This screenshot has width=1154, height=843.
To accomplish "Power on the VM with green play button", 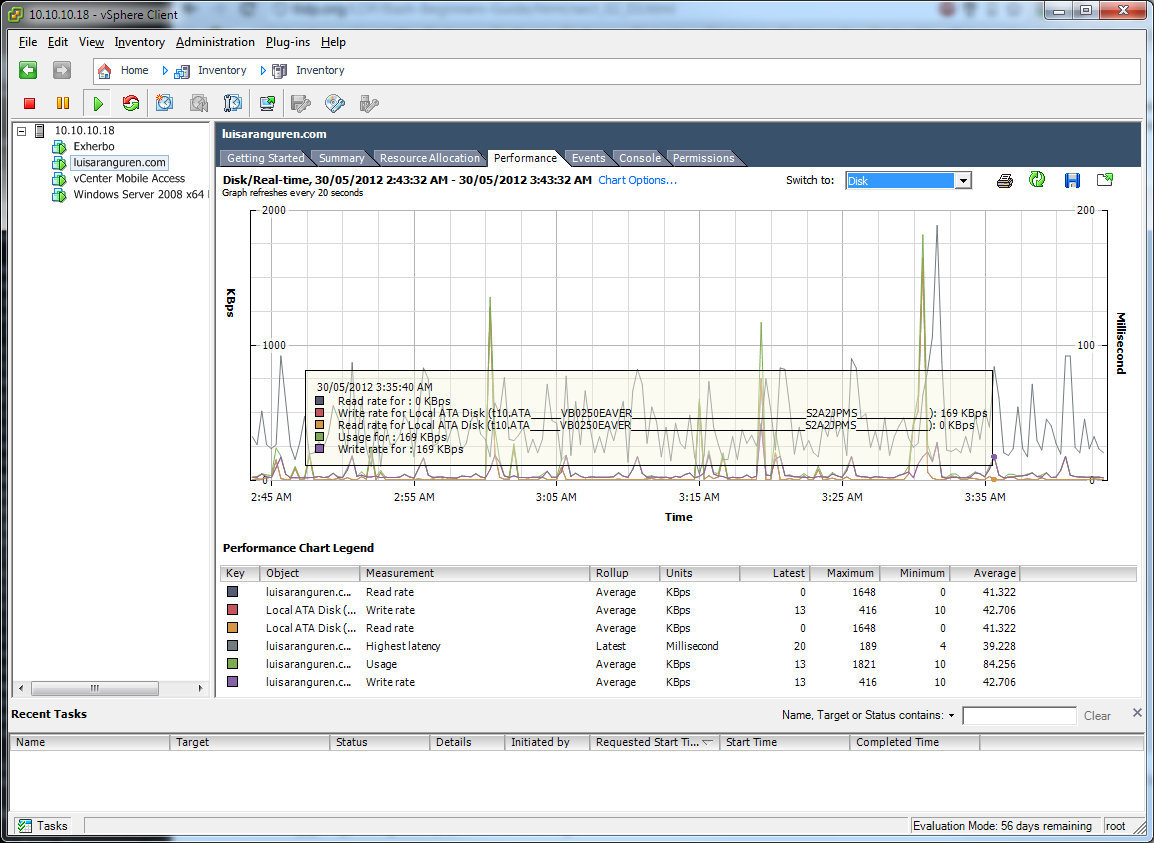I will [97, 104].
